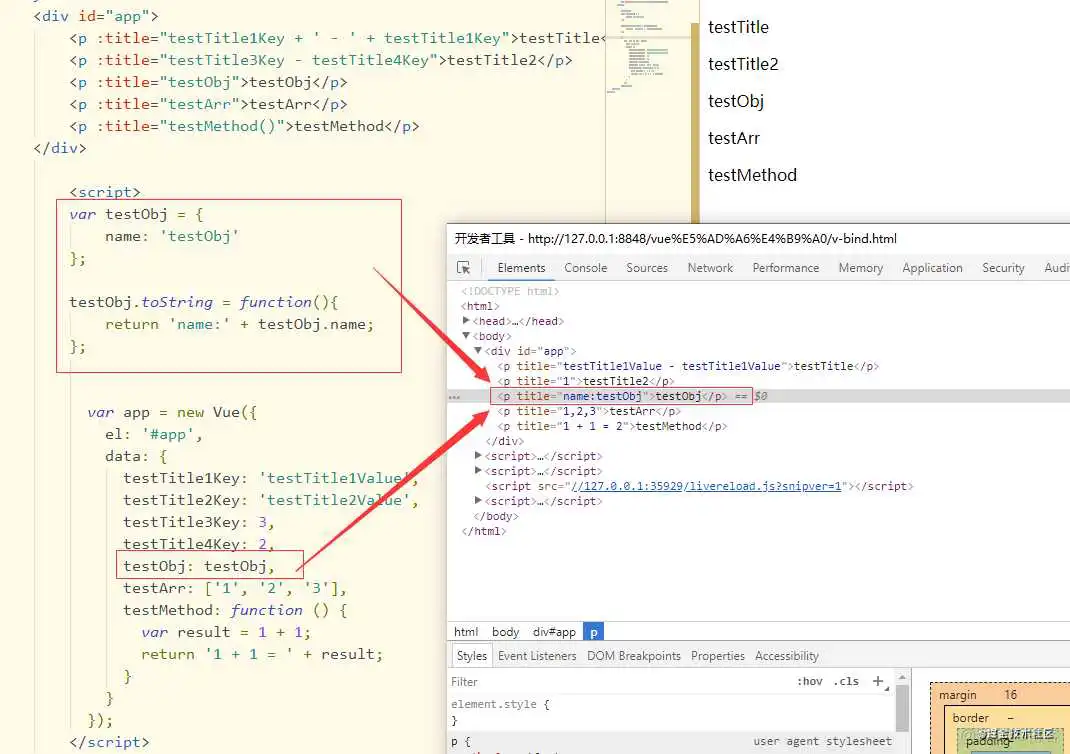
Task: Expand the first collapsed script node
Action: click(x=479, y=456)
